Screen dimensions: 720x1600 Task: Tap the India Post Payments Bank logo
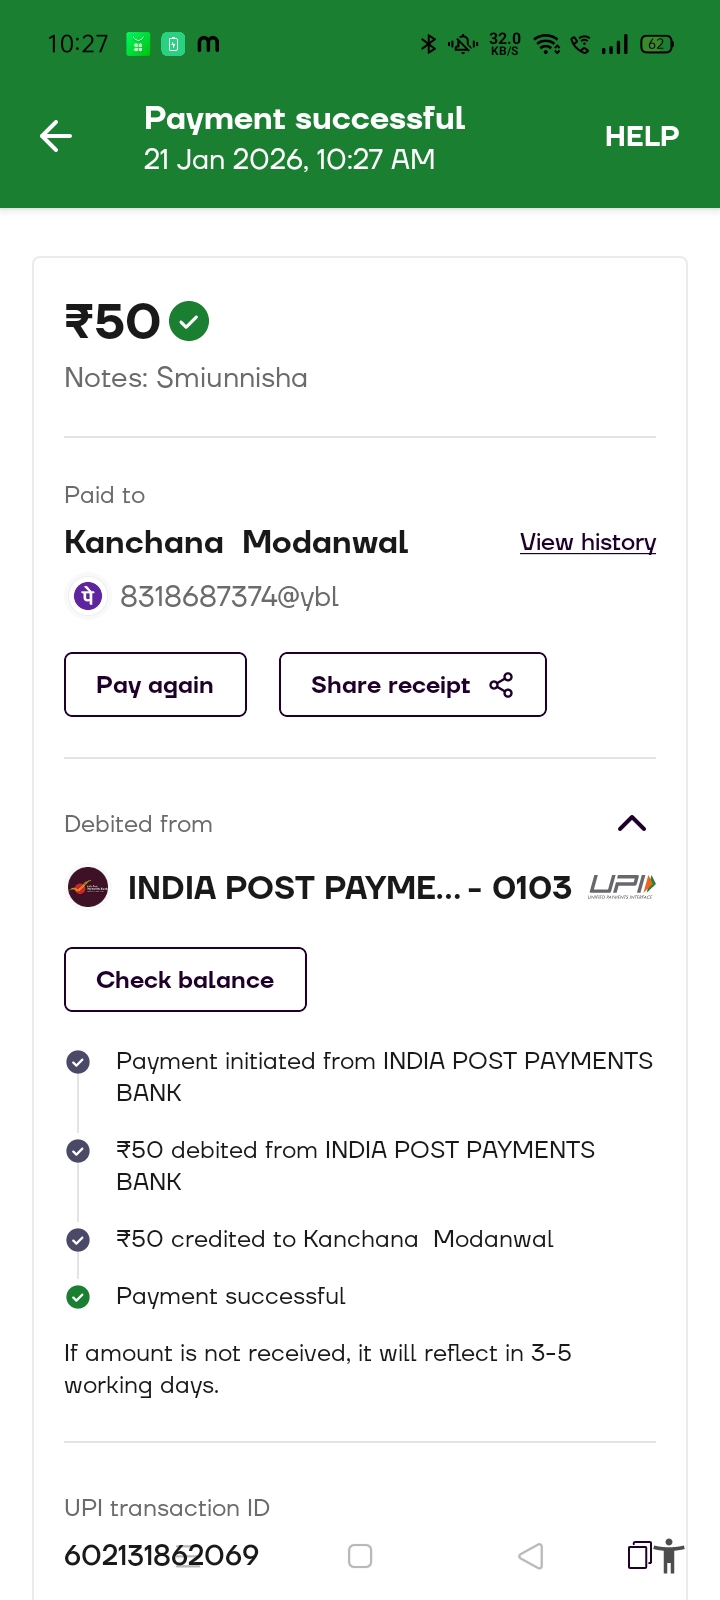pyautogui.click(x=88, y=887)
